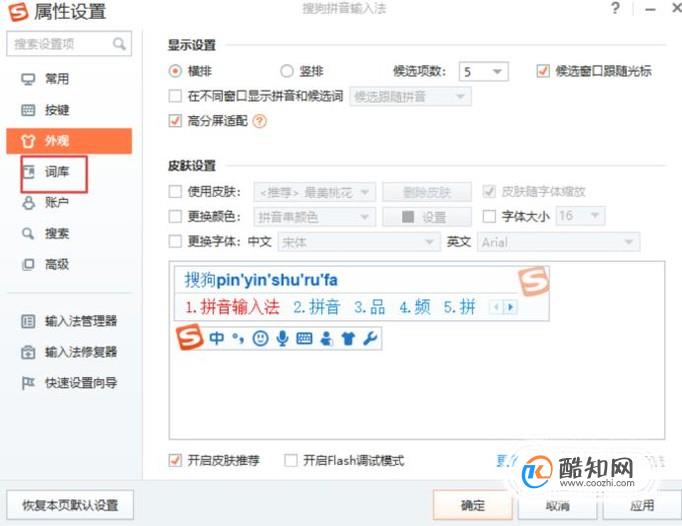Viewport: 682px width, 526px height.
Task: Select the 外观 settings section
Action: (x=69, y=141)
